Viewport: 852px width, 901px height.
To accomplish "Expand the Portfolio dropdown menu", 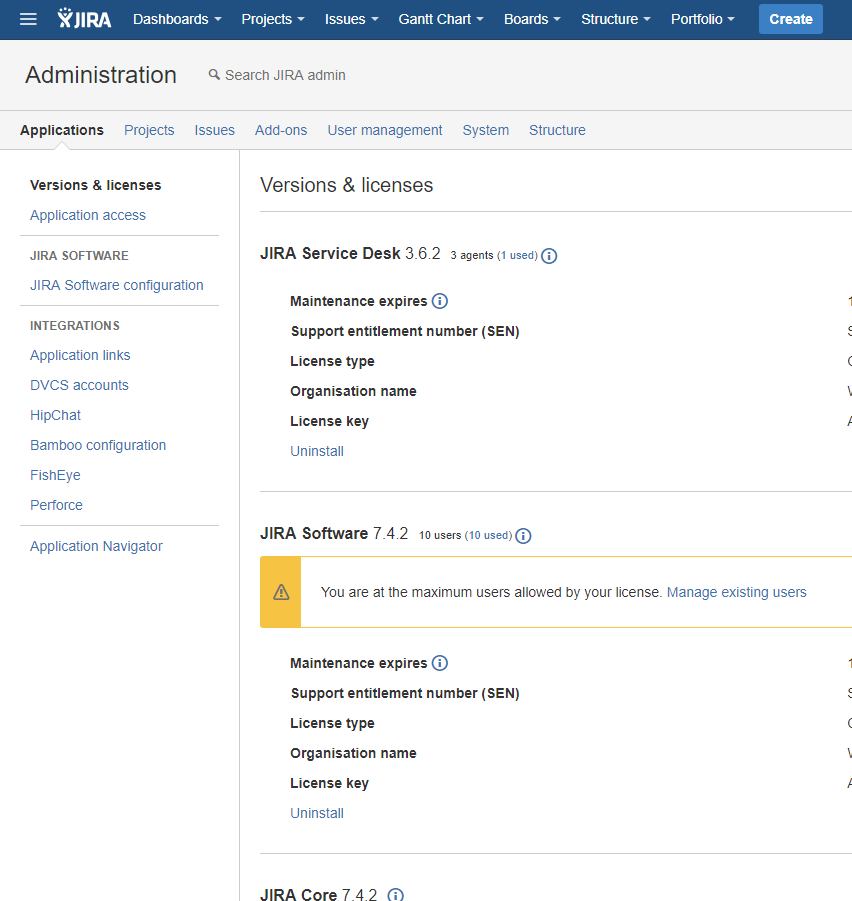I will pos(703,19).
